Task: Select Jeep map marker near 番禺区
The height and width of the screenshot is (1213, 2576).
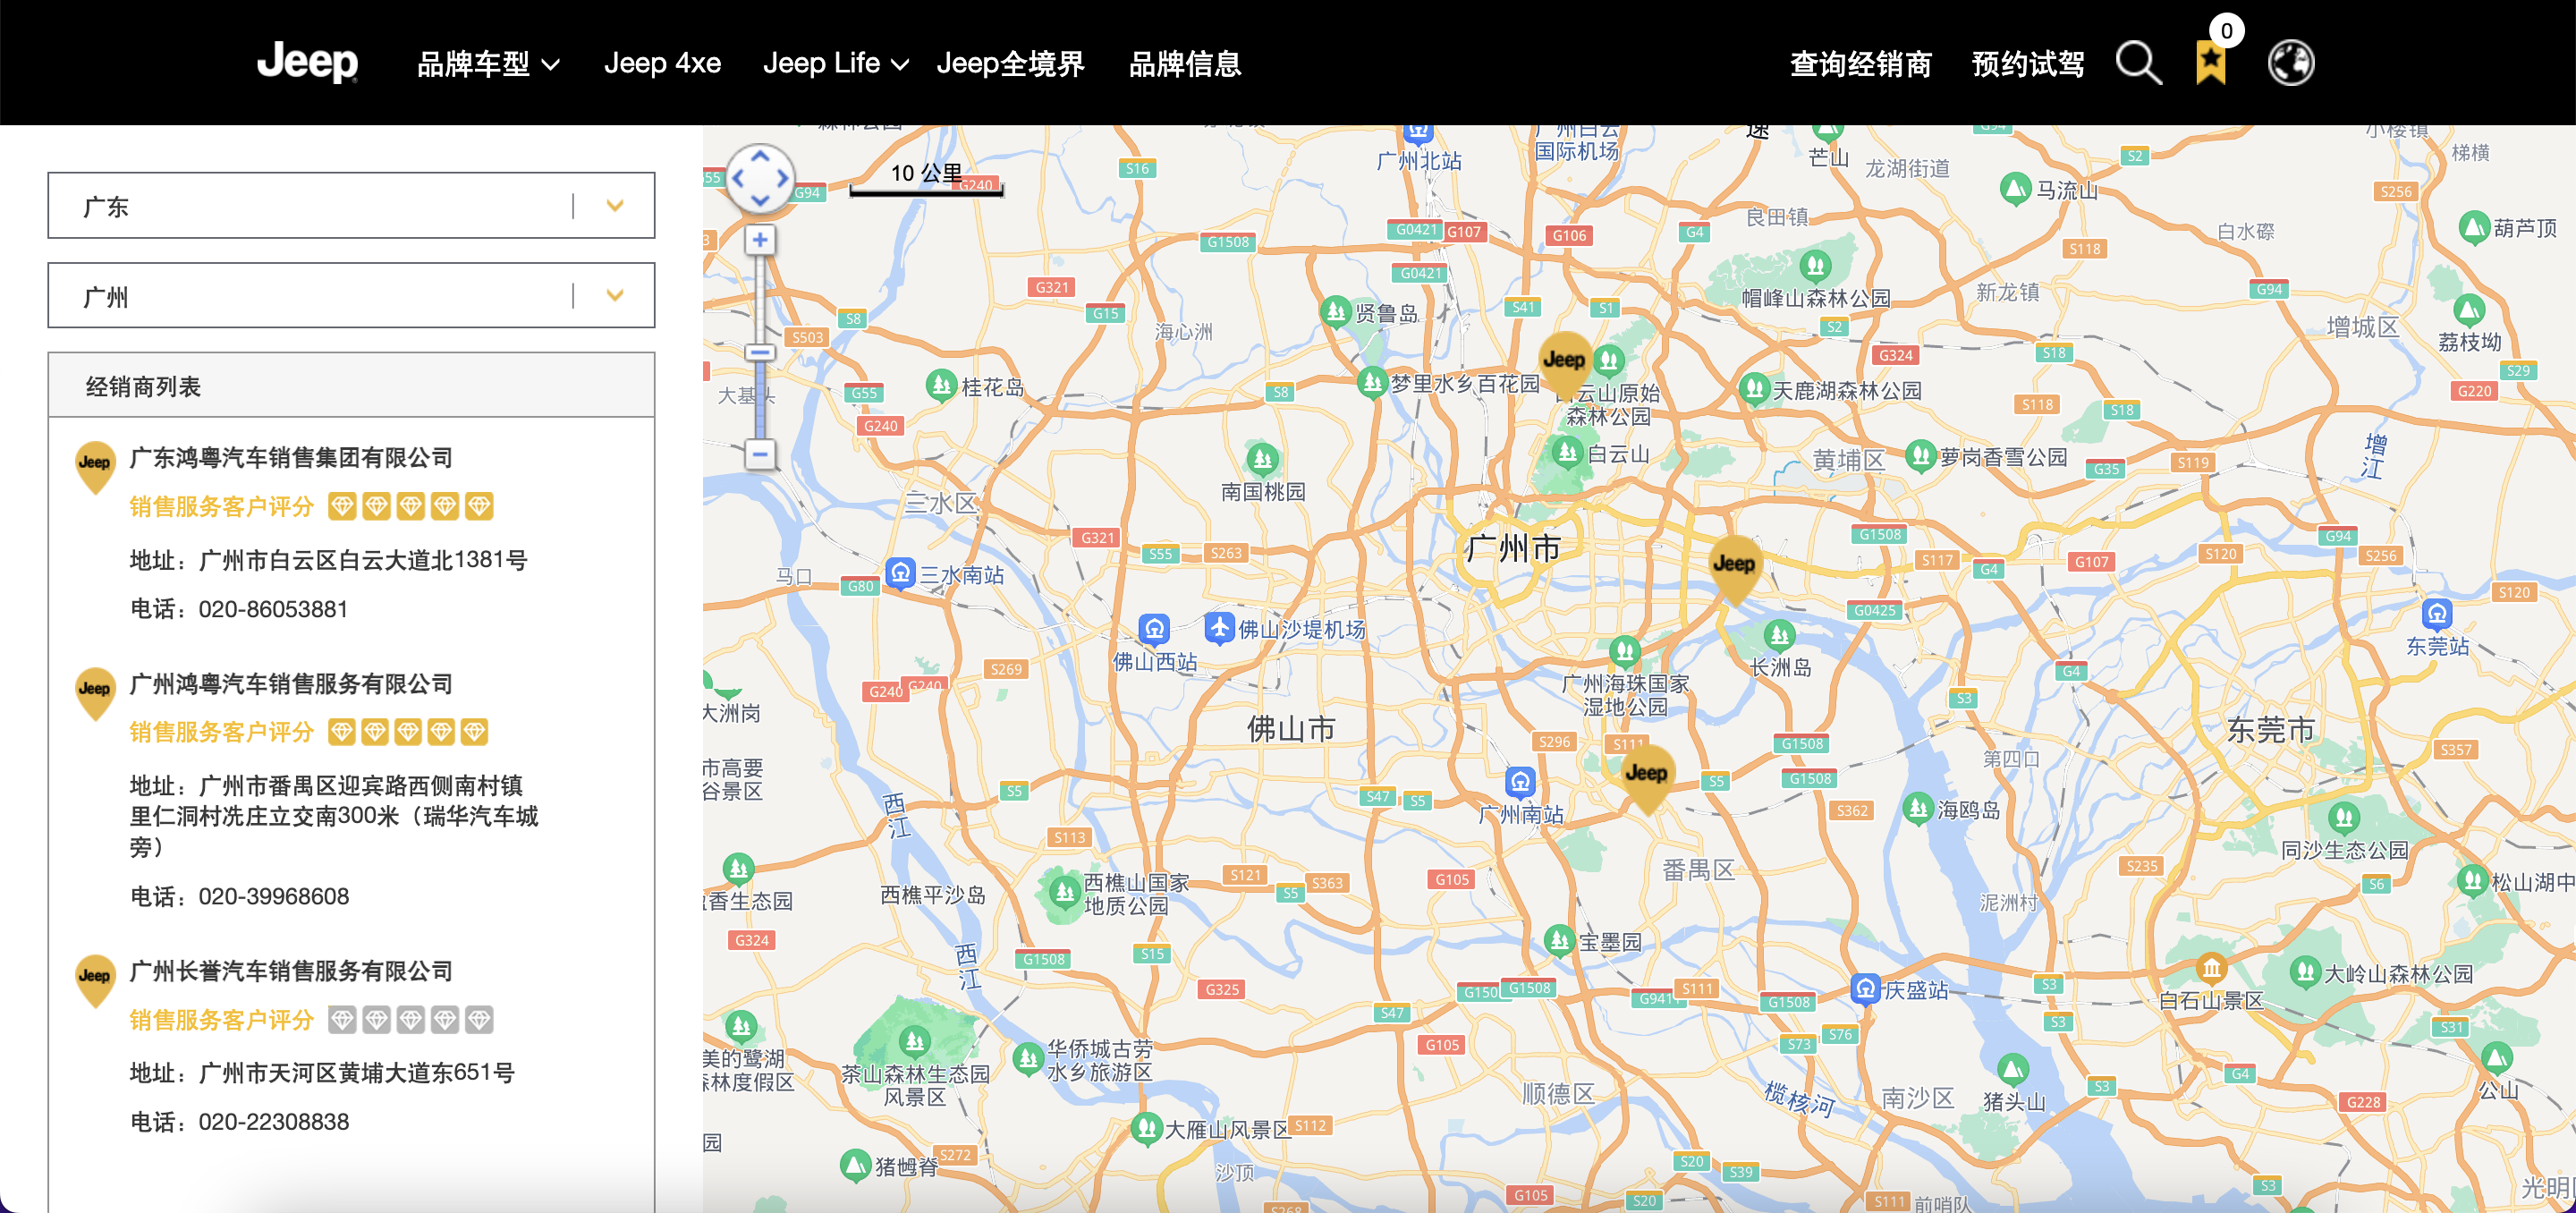Action: tap(1646, 780)
